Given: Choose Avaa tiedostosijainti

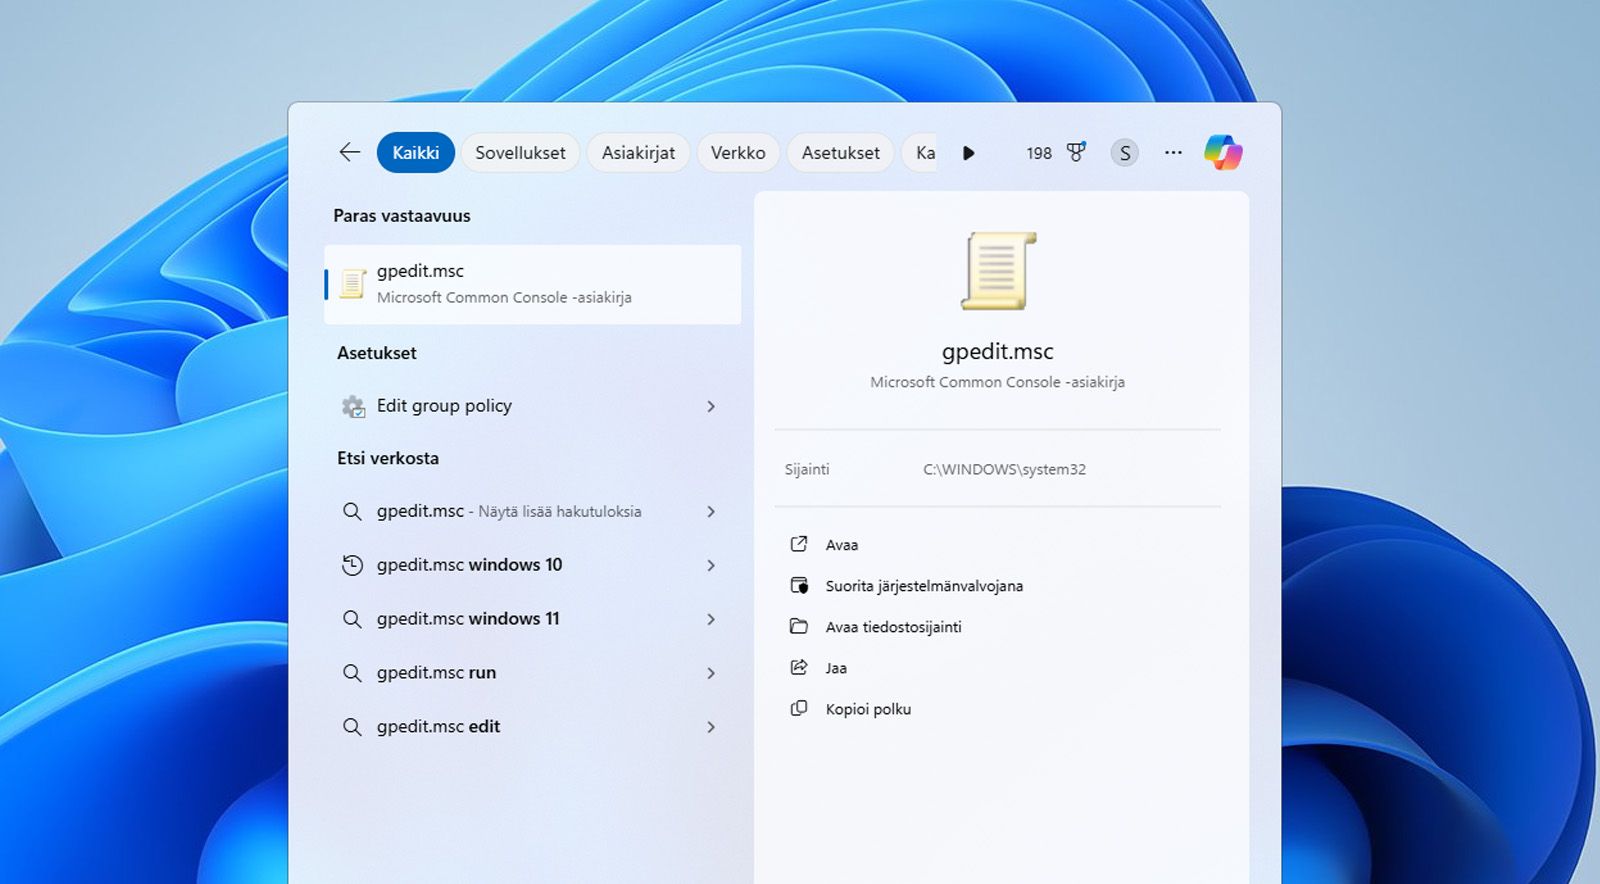Looking at the screenshot, I should 893,627.
